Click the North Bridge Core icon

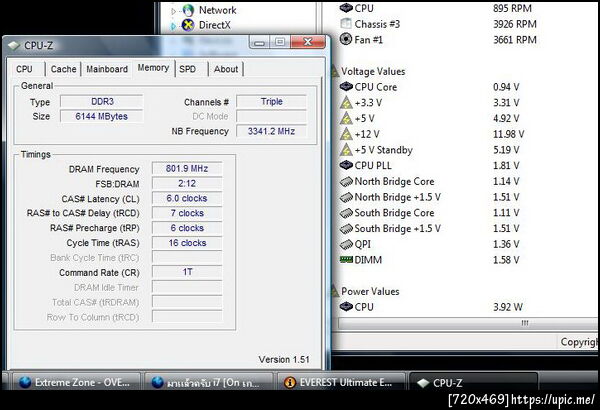(x=346, y=181)
